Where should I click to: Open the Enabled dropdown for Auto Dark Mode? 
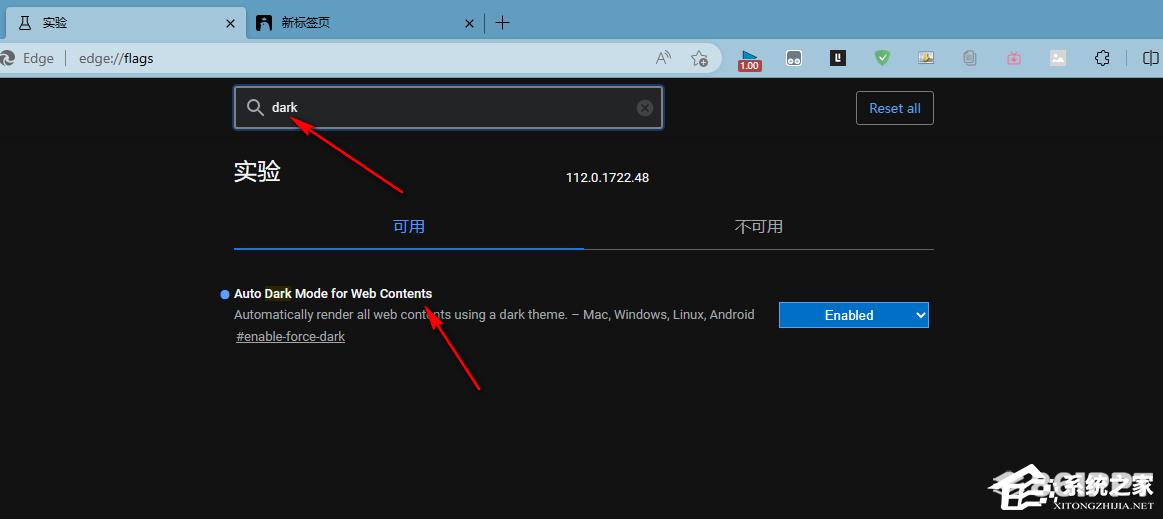tap(854, 315)
